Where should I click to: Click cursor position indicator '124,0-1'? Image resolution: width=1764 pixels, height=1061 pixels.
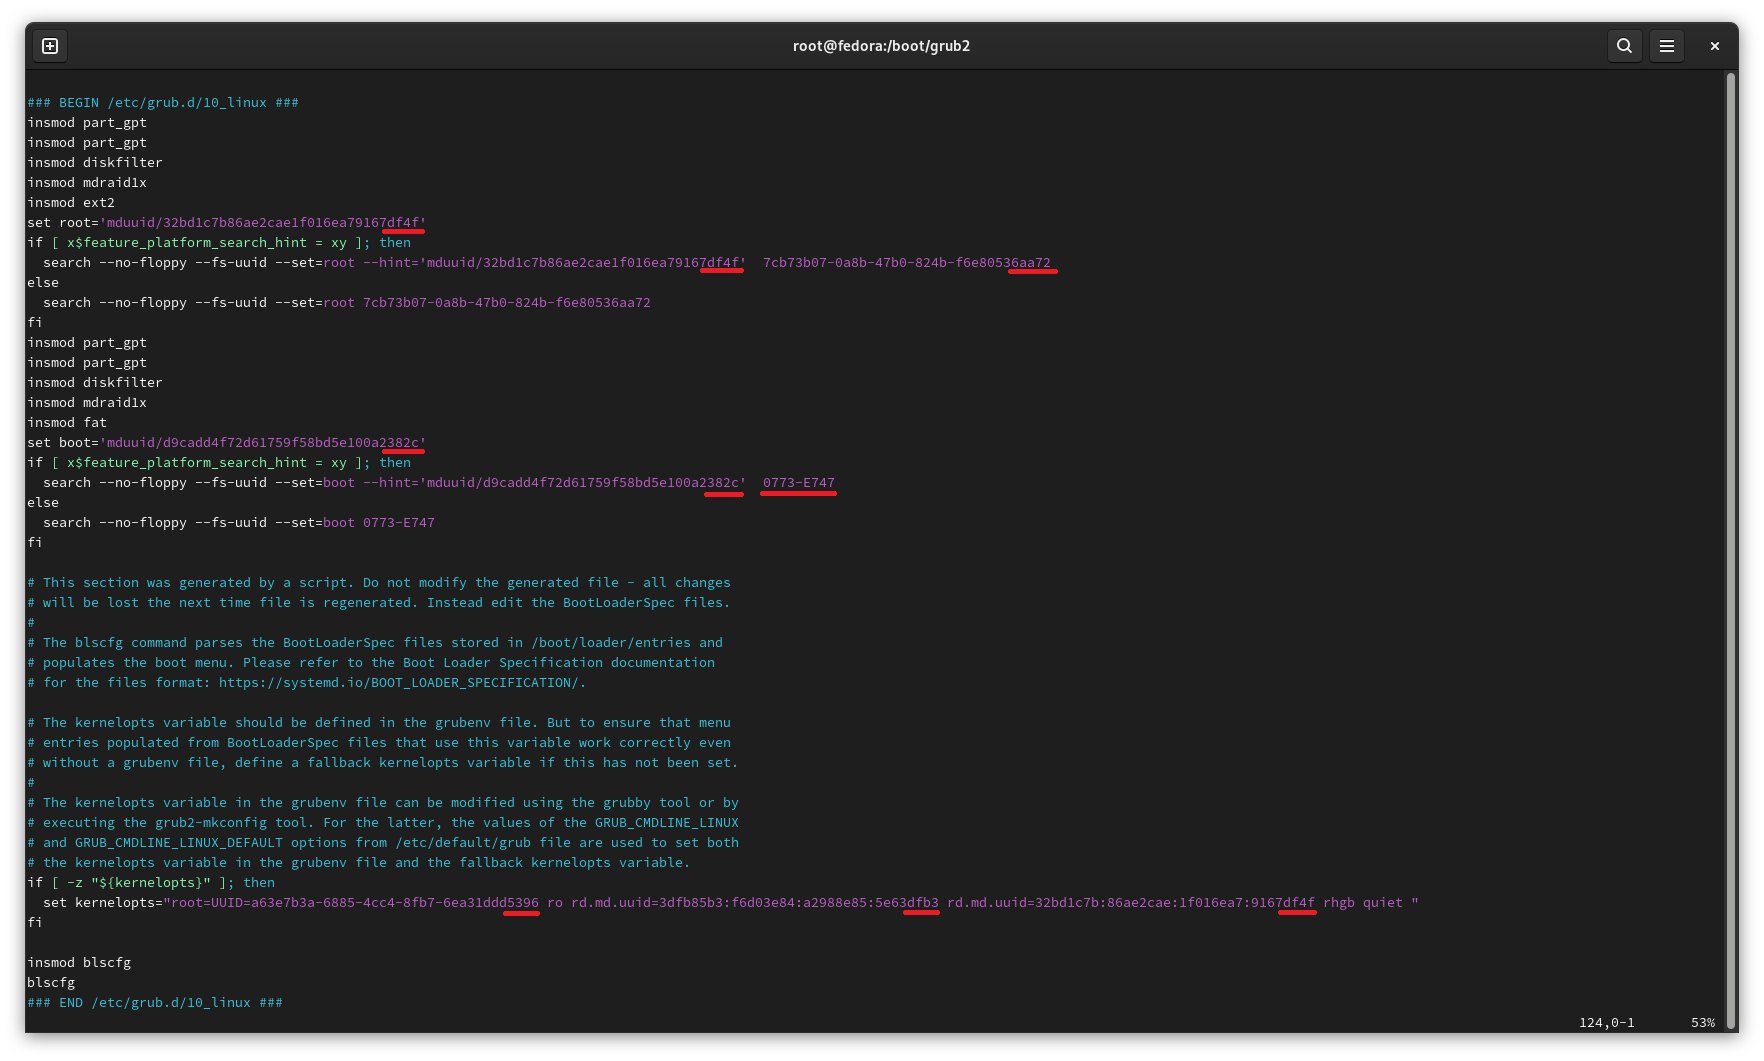(x=1606, y=1022)
